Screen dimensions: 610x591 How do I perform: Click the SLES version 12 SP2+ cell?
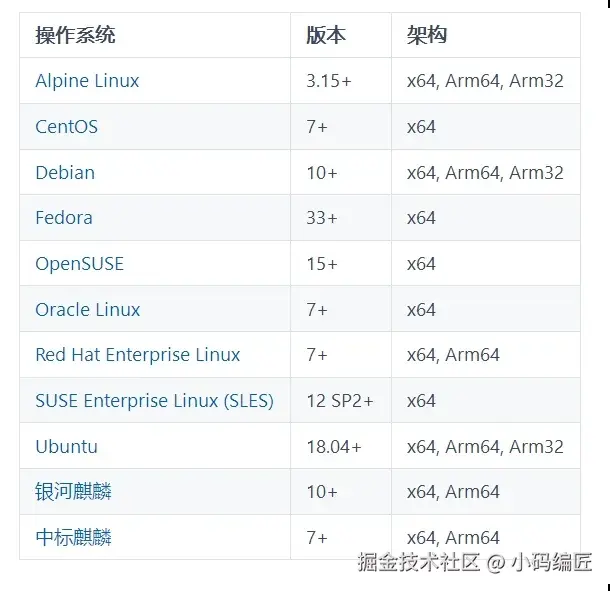pyautogui.click(x=341, y=401)
